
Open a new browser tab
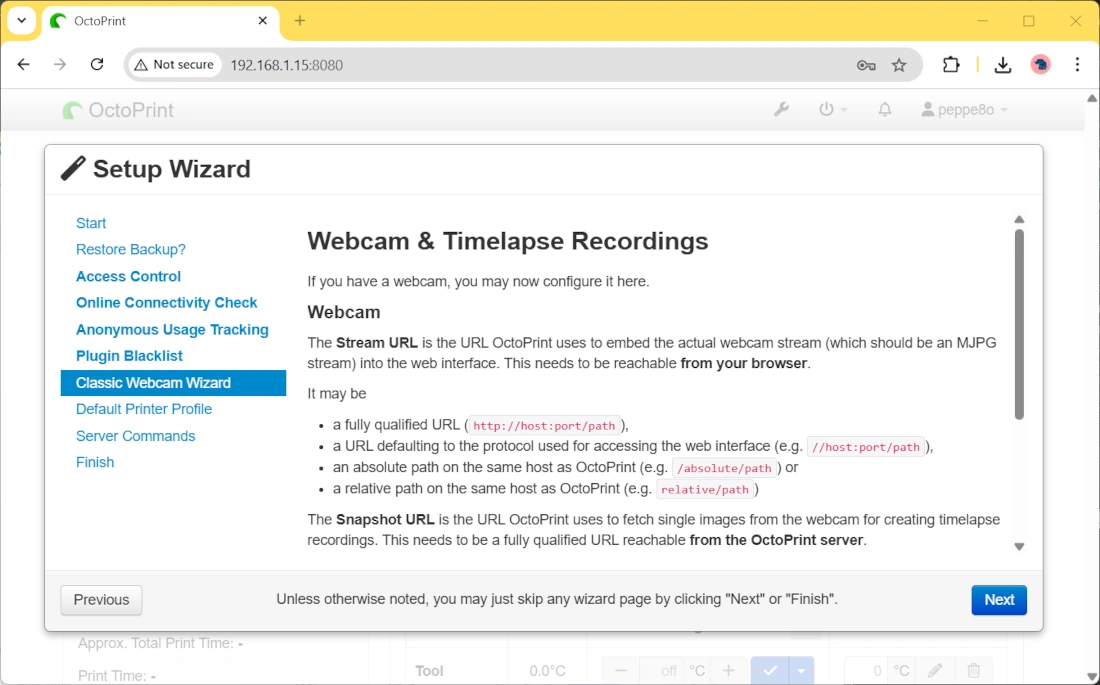coord(300,21)
